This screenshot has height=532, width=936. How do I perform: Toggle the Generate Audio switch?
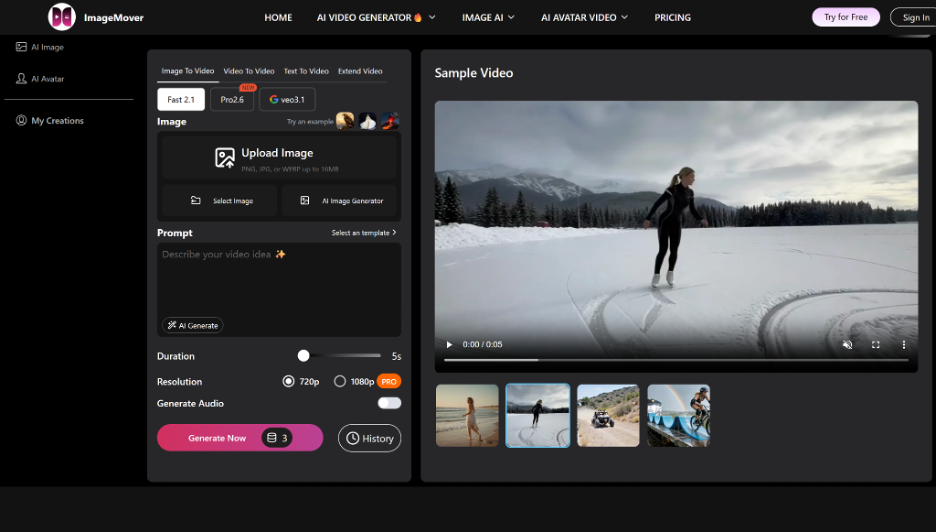coord(389,403)
